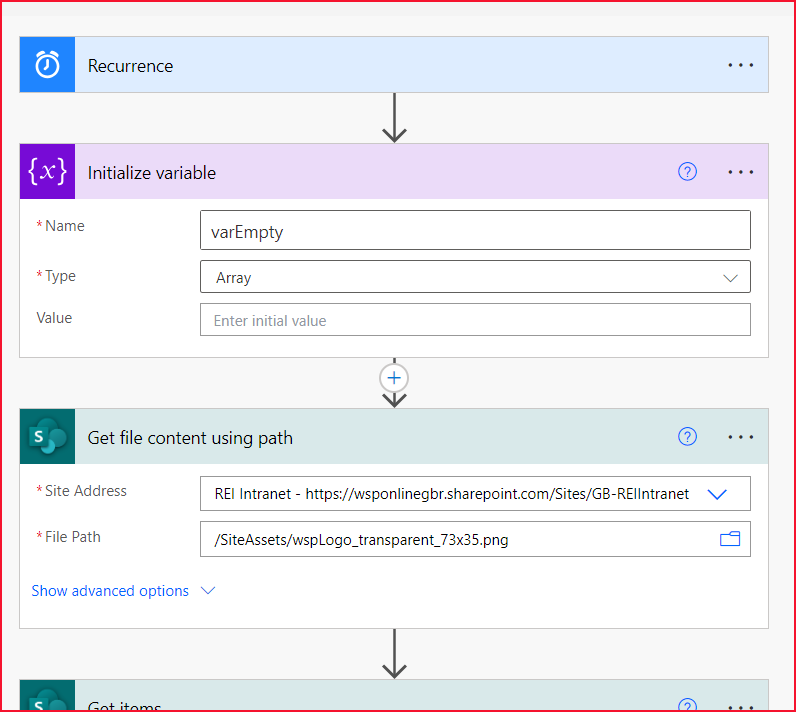Show advanced options link
Image resolution: width=796 pixels, height=712 pixels.
[110, 591]
